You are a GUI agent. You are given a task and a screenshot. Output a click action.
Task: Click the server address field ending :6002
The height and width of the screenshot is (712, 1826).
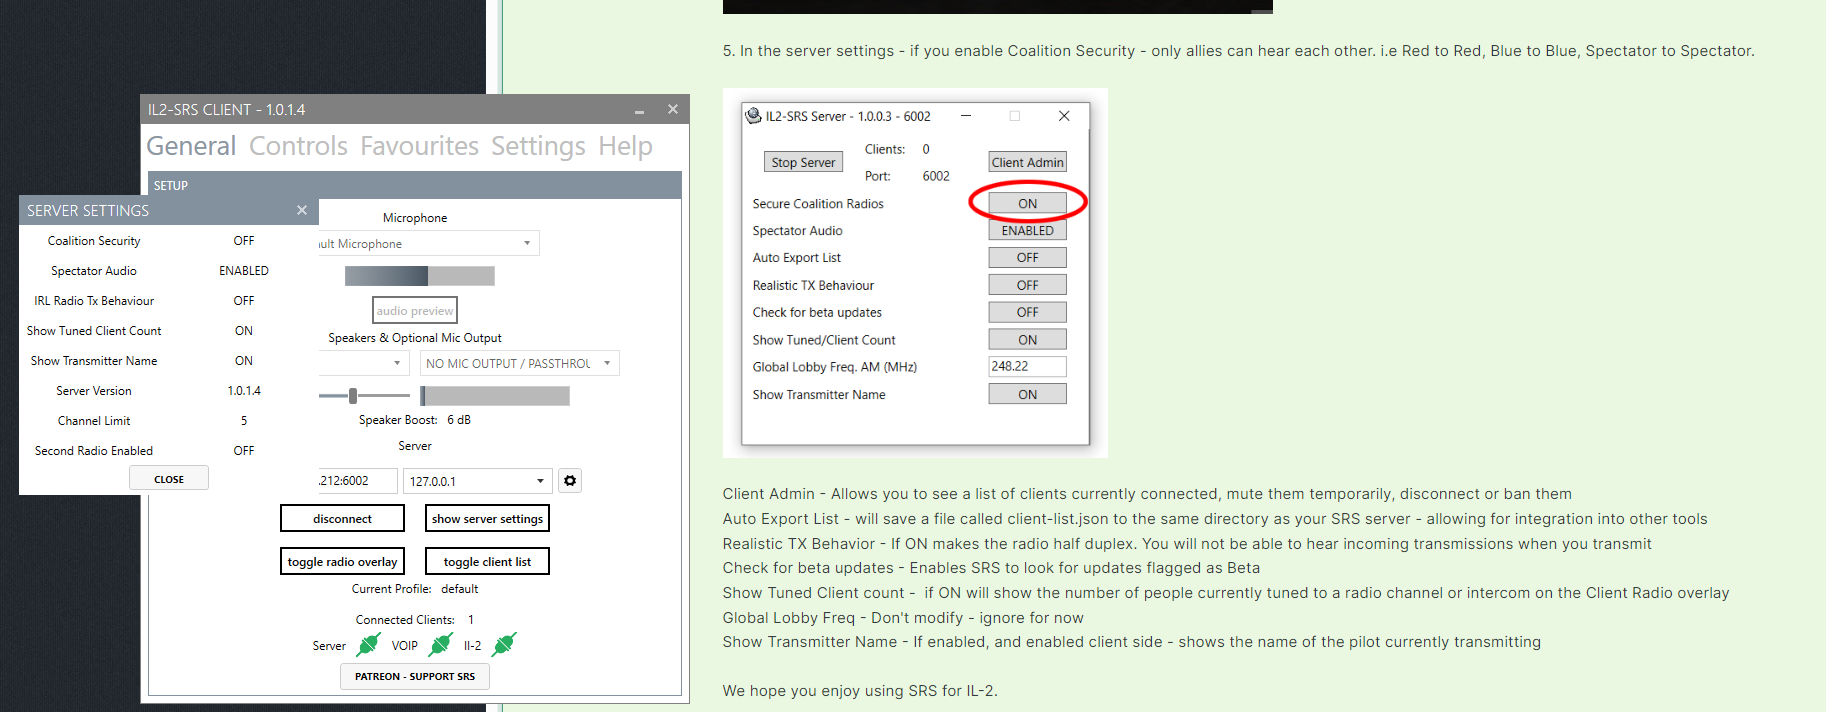pos(358,481)
